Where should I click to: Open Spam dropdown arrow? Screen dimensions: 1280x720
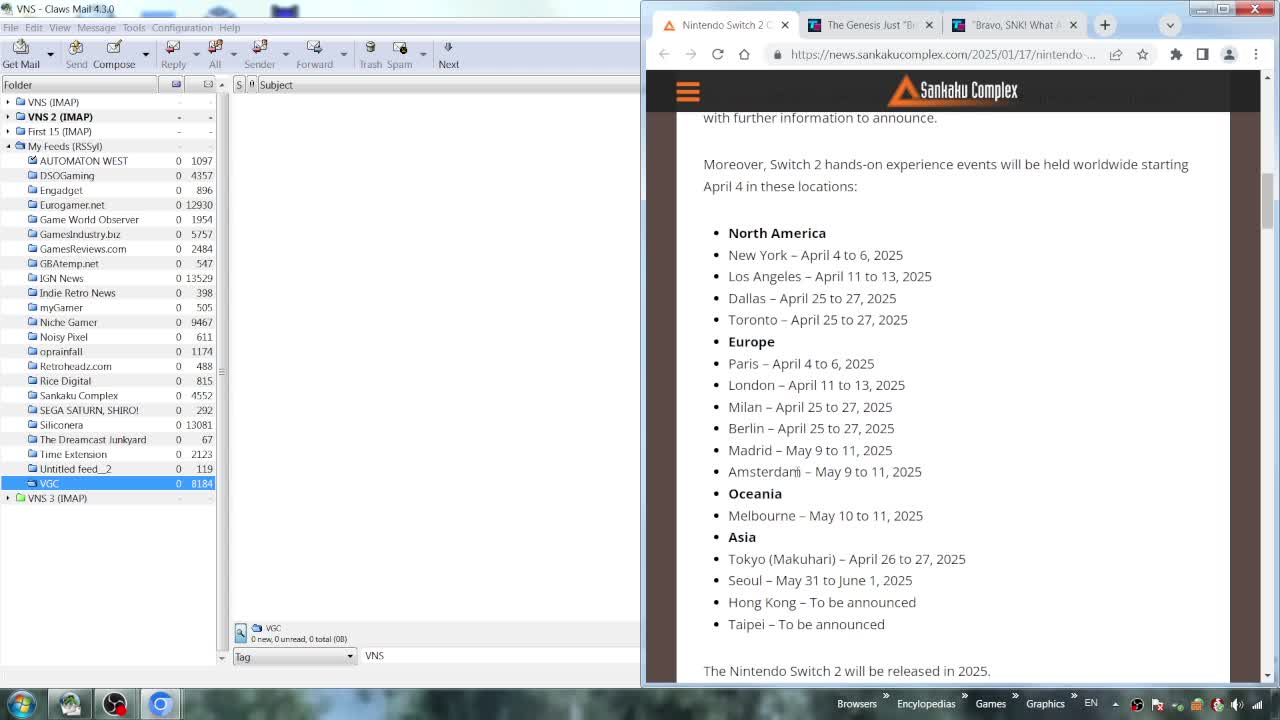(422, 54)
